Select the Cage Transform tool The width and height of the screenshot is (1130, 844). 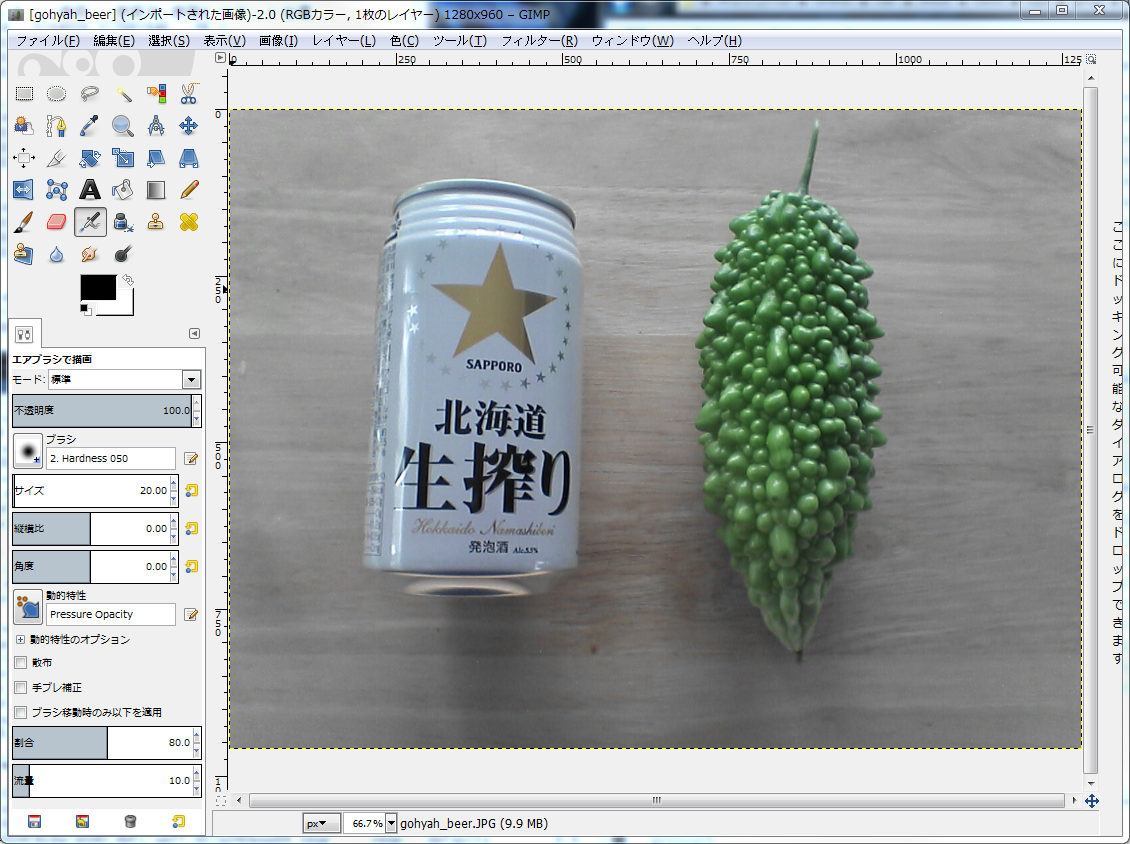(x=56, y=190)
